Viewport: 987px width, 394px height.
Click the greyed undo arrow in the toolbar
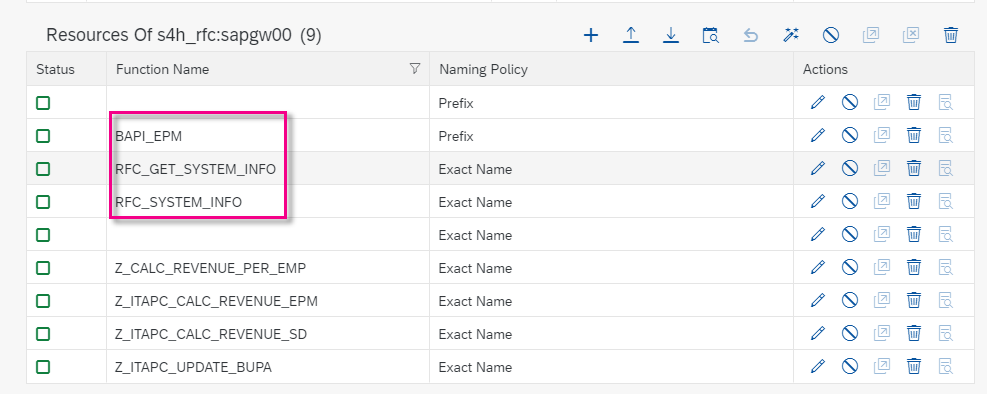(750, 35)
